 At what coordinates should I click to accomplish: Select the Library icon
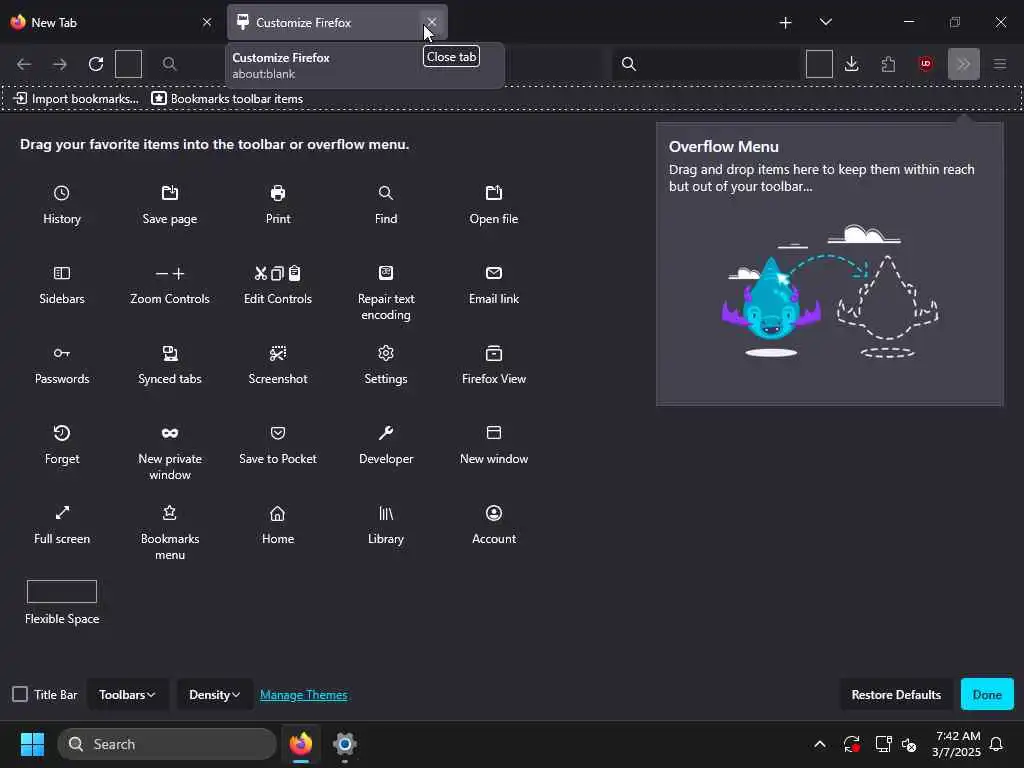click(x=386, y=513)
